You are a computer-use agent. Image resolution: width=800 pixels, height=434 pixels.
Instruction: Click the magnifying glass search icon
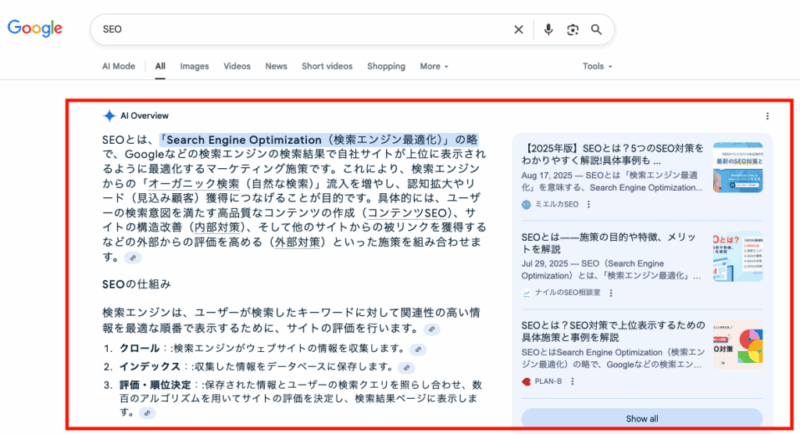(x=597, y=29)
